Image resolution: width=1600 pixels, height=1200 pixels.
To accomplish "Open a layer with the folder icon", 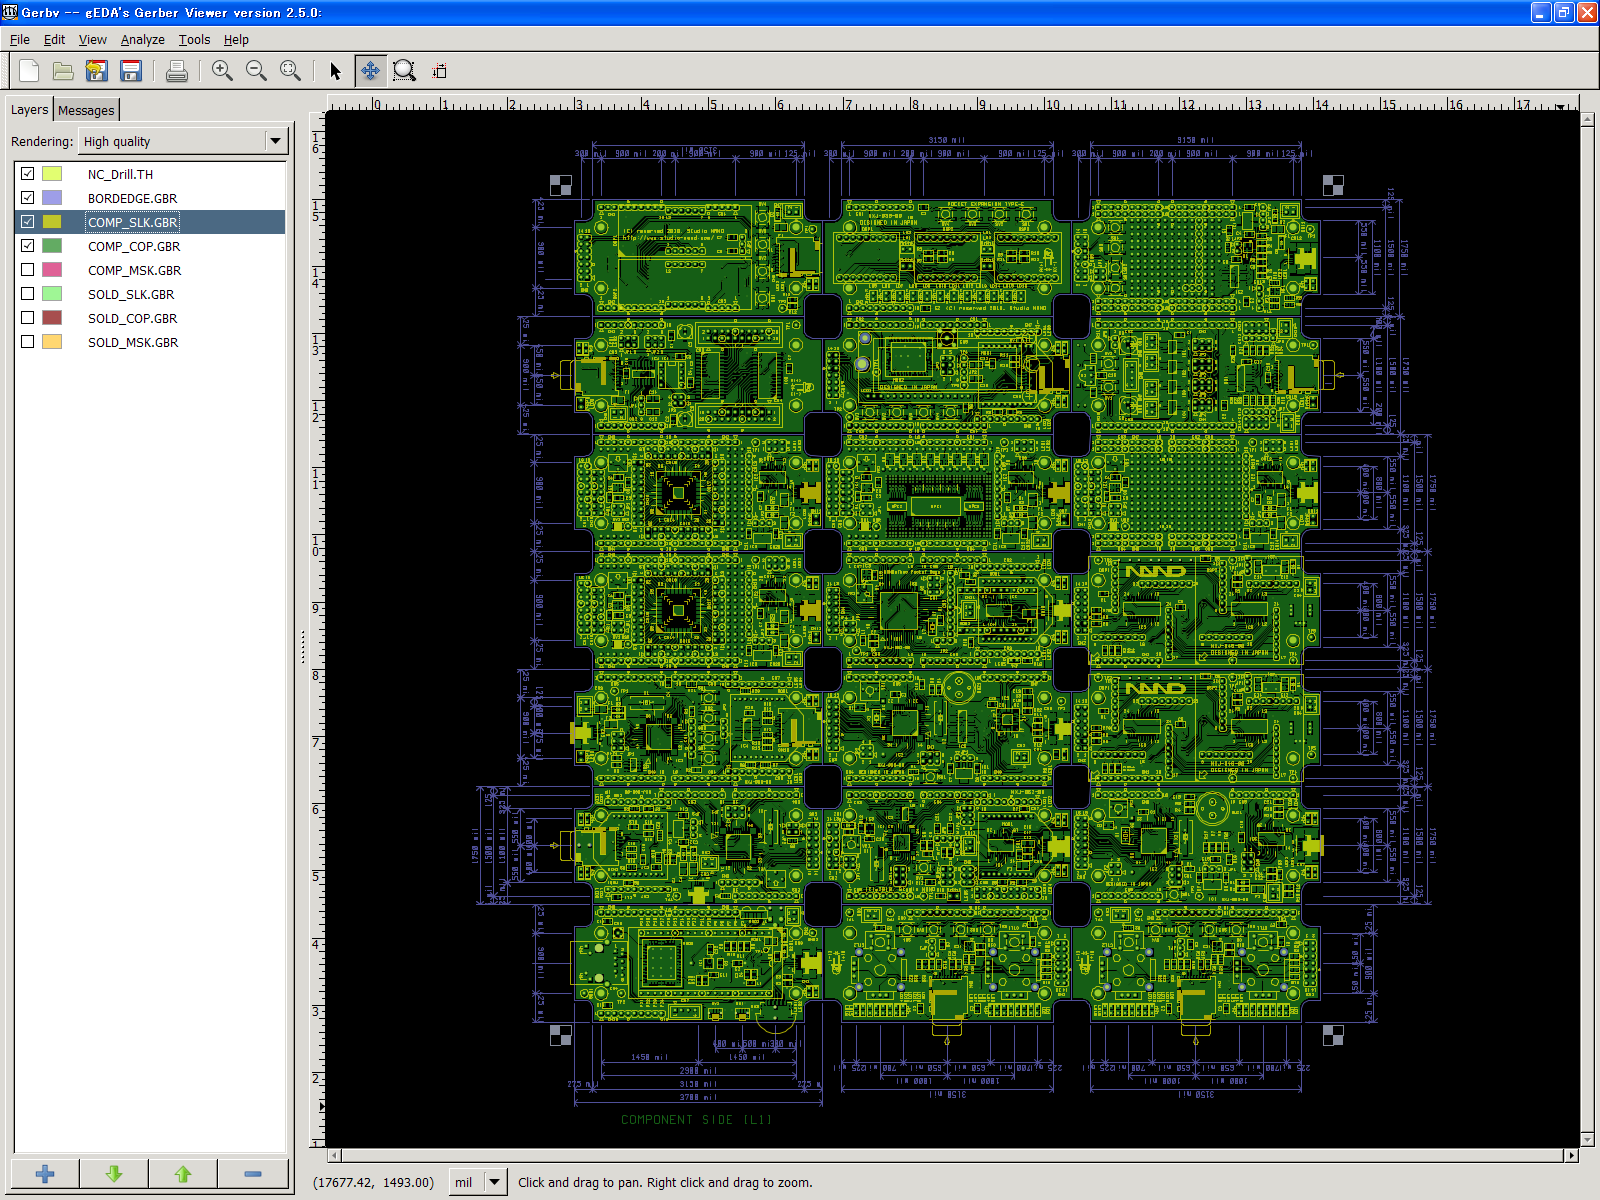I will (x=63, y=71).
